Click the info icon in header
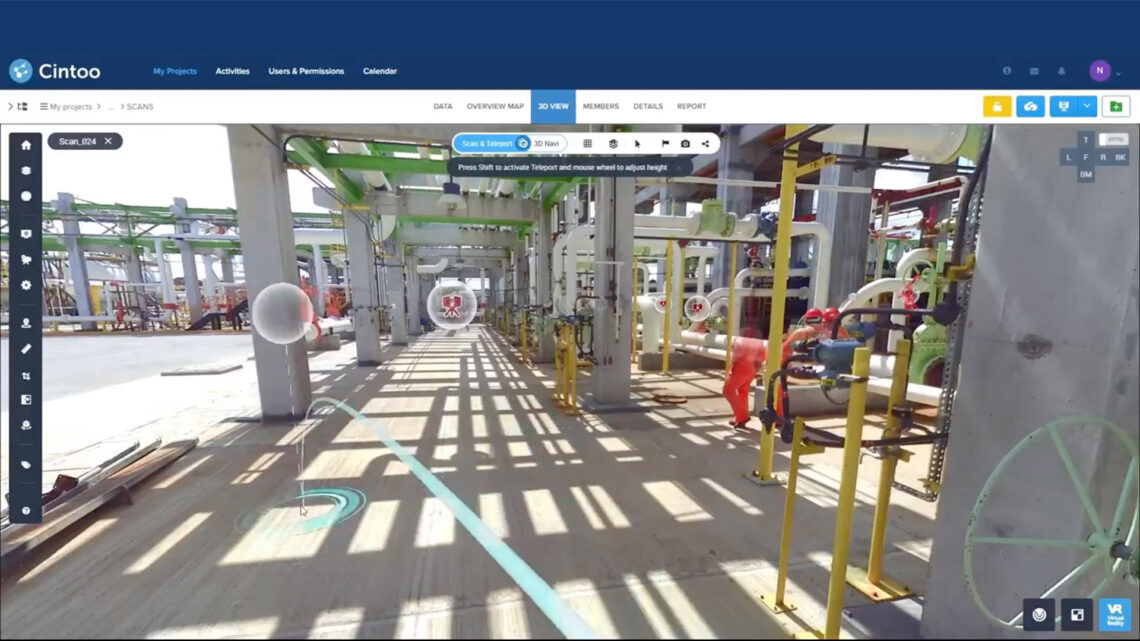 (x=1007, y=71)
